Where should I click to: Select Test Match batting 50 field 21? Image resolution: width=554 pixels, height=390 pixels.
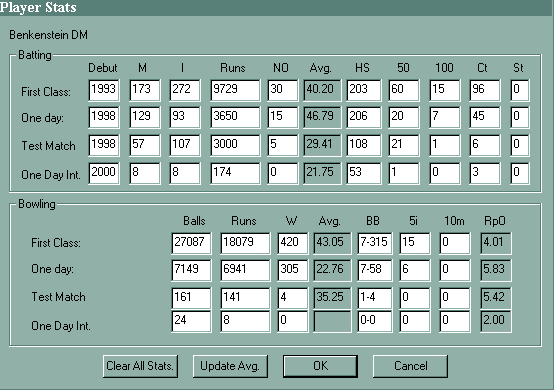(404, 145)
